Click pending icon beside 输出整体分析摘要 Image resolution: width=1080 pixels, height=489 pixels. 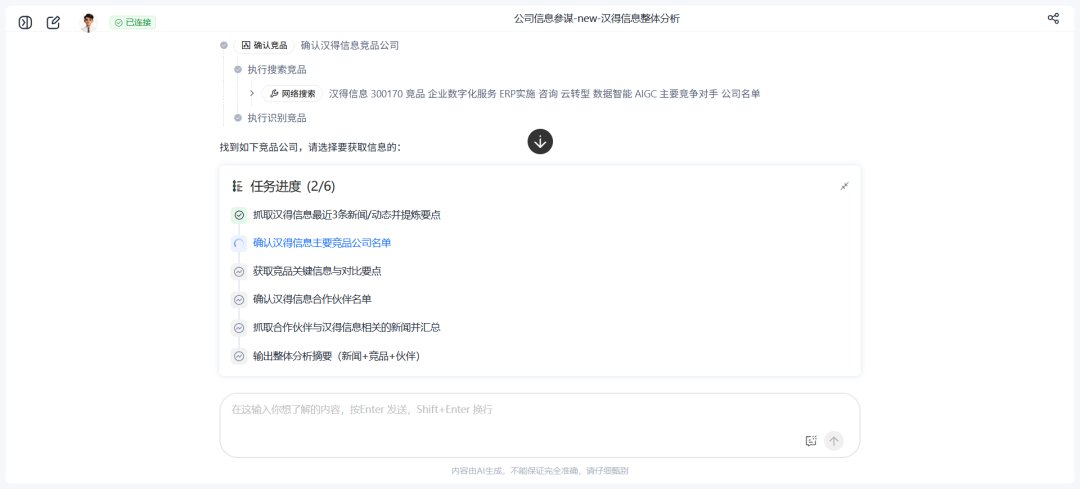pyautogui.click(x=239, y=356)
